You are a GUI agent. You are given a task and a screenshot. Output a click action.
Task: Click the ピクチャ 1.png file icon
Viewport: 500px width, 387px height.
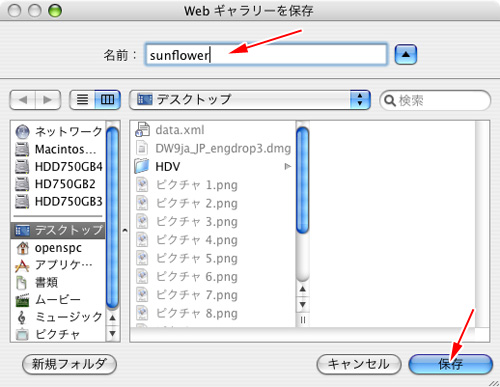142,185
